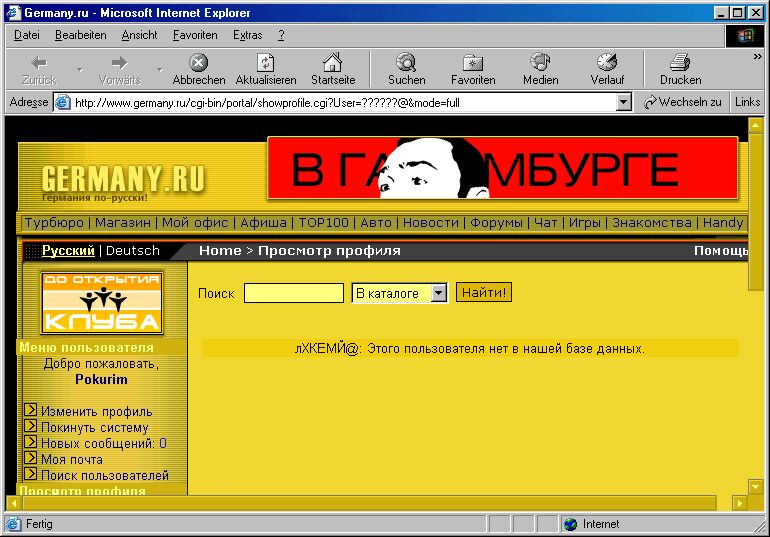Open the Datei menu
770x537 pixels.
27,35
